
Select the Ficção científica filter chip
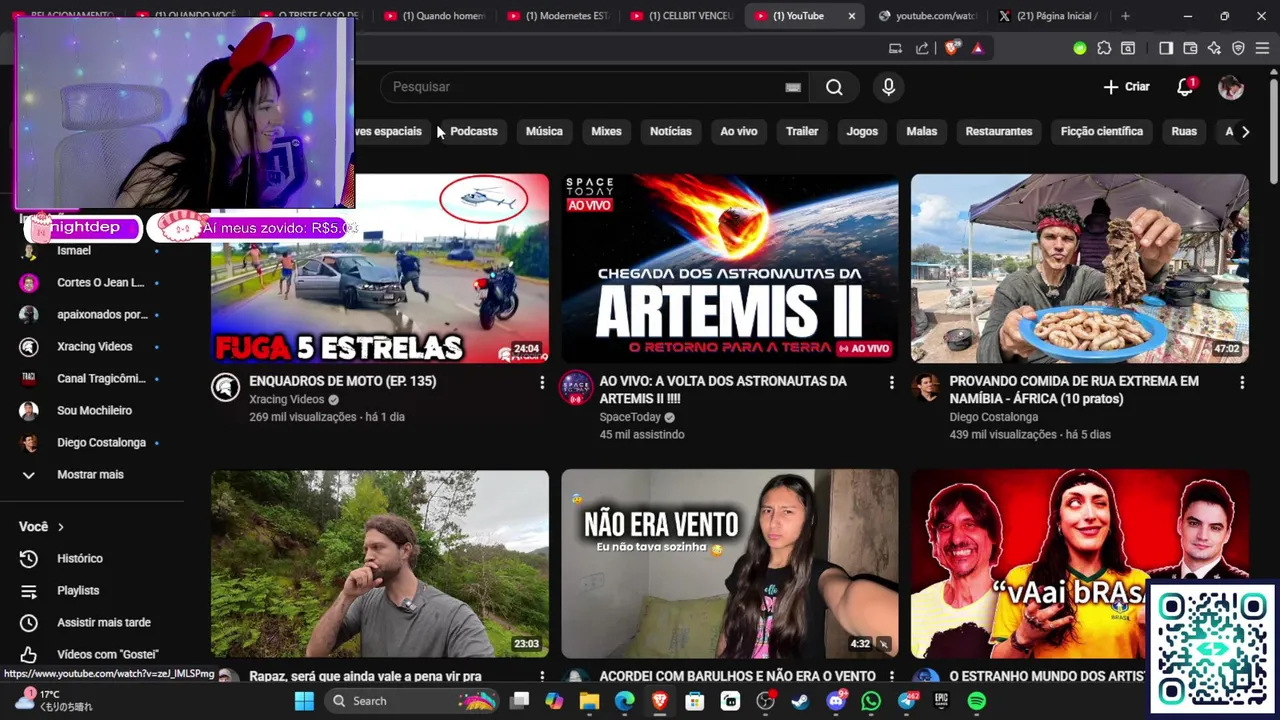(1101, 131)
